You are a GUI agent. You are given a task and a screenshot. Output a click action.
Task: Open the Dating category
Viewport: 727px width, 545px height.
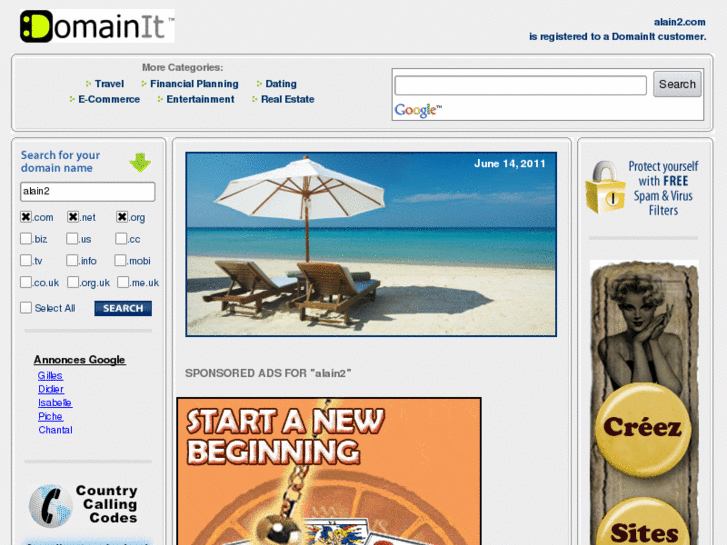(x=281, y=84)
